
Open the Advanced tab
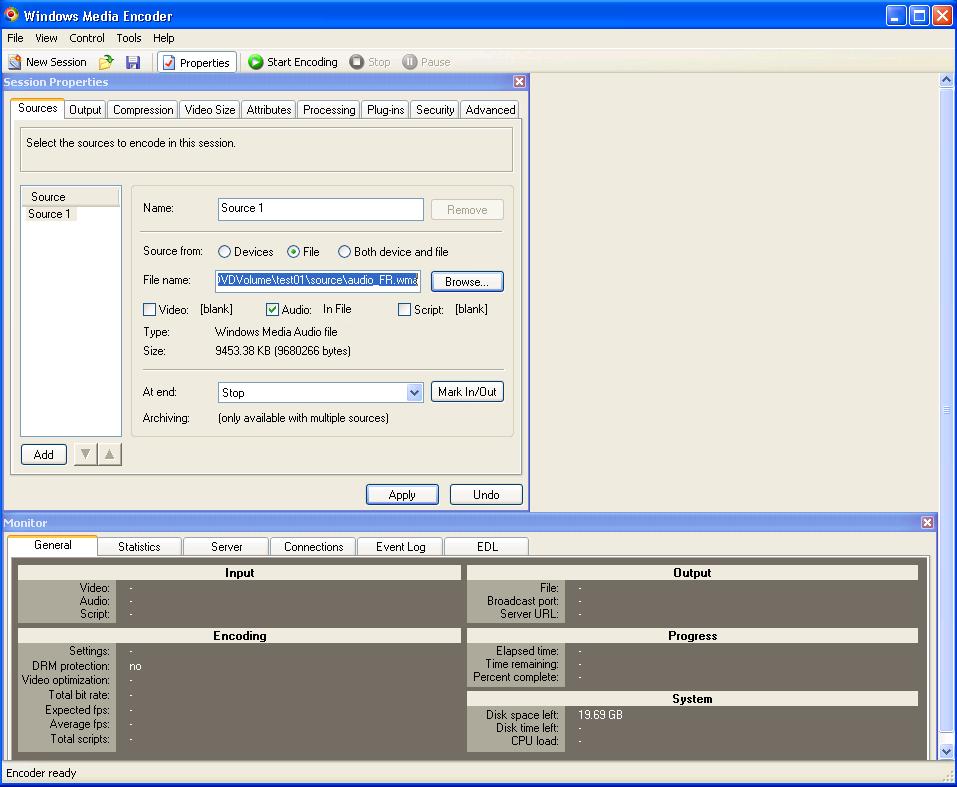point(490,110)
